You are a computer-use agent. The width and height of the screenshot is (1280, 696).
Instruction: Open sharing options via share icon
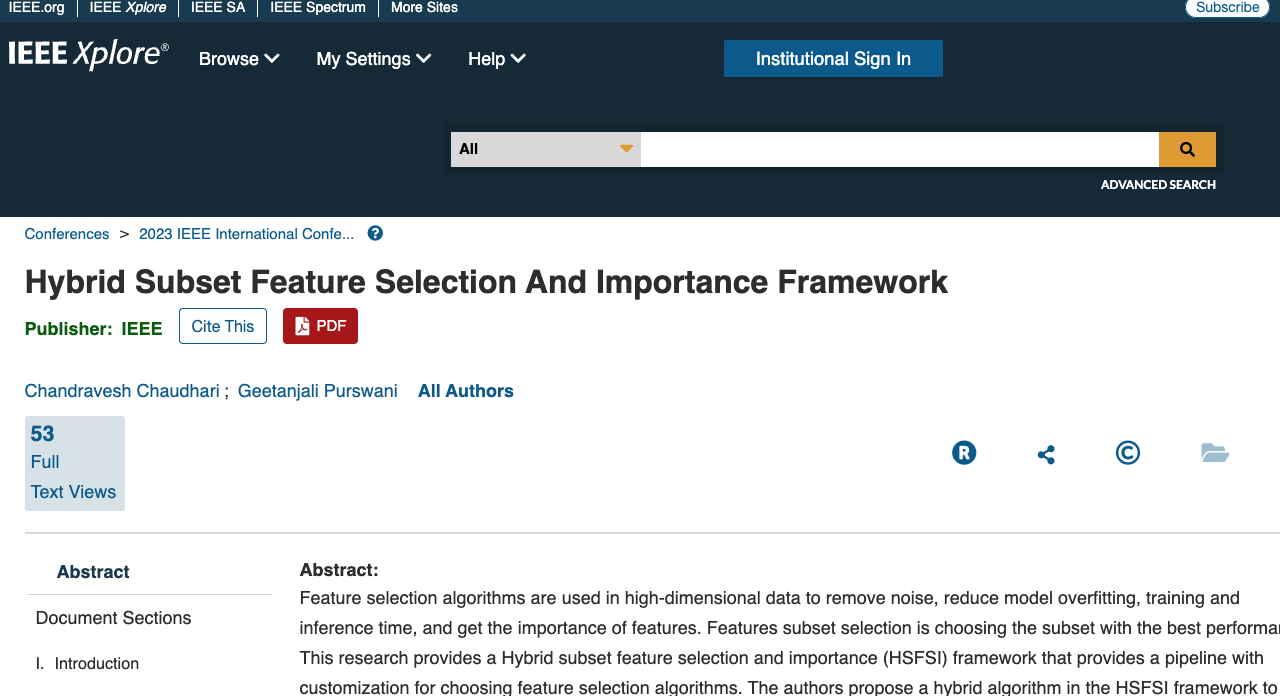(x=1046, y=453)
